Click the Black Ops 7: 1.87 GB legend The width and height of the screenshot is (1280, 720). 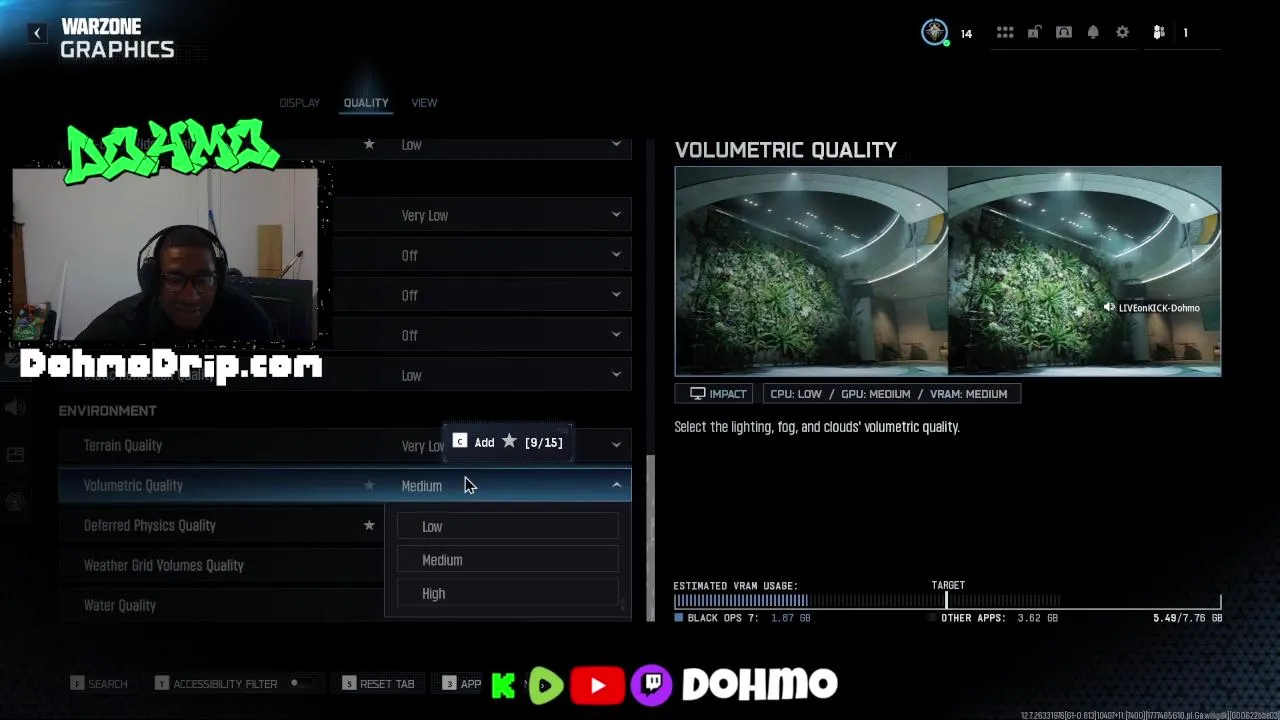[742, 618]
